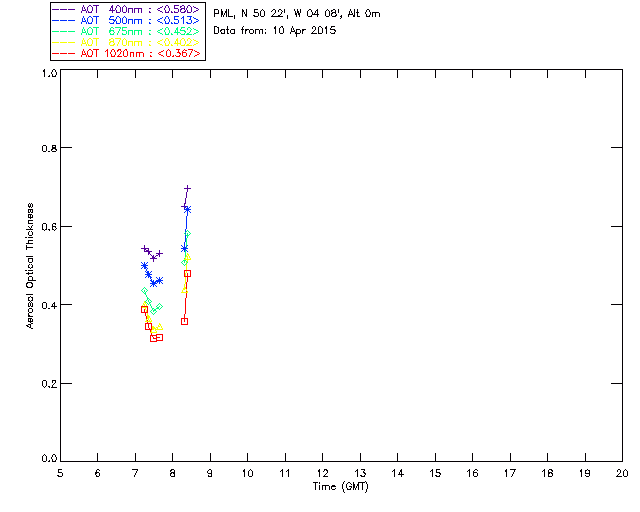This screenshot has height=512, width=640.
Task: Click the 0.6 y-axis tick label
Action: (49, 227)
